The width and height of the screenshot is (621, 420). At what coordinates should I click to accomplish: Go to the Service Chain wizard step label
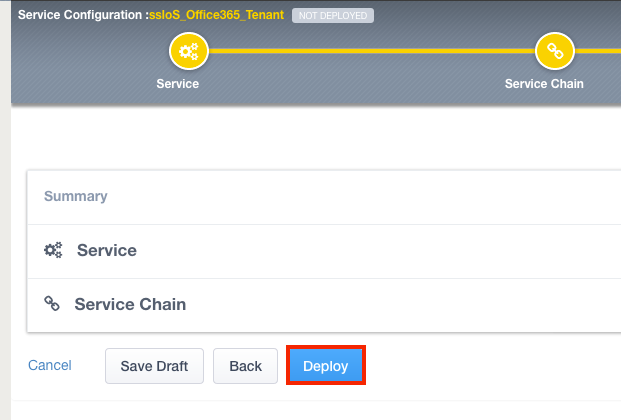[x=544, y=84]
